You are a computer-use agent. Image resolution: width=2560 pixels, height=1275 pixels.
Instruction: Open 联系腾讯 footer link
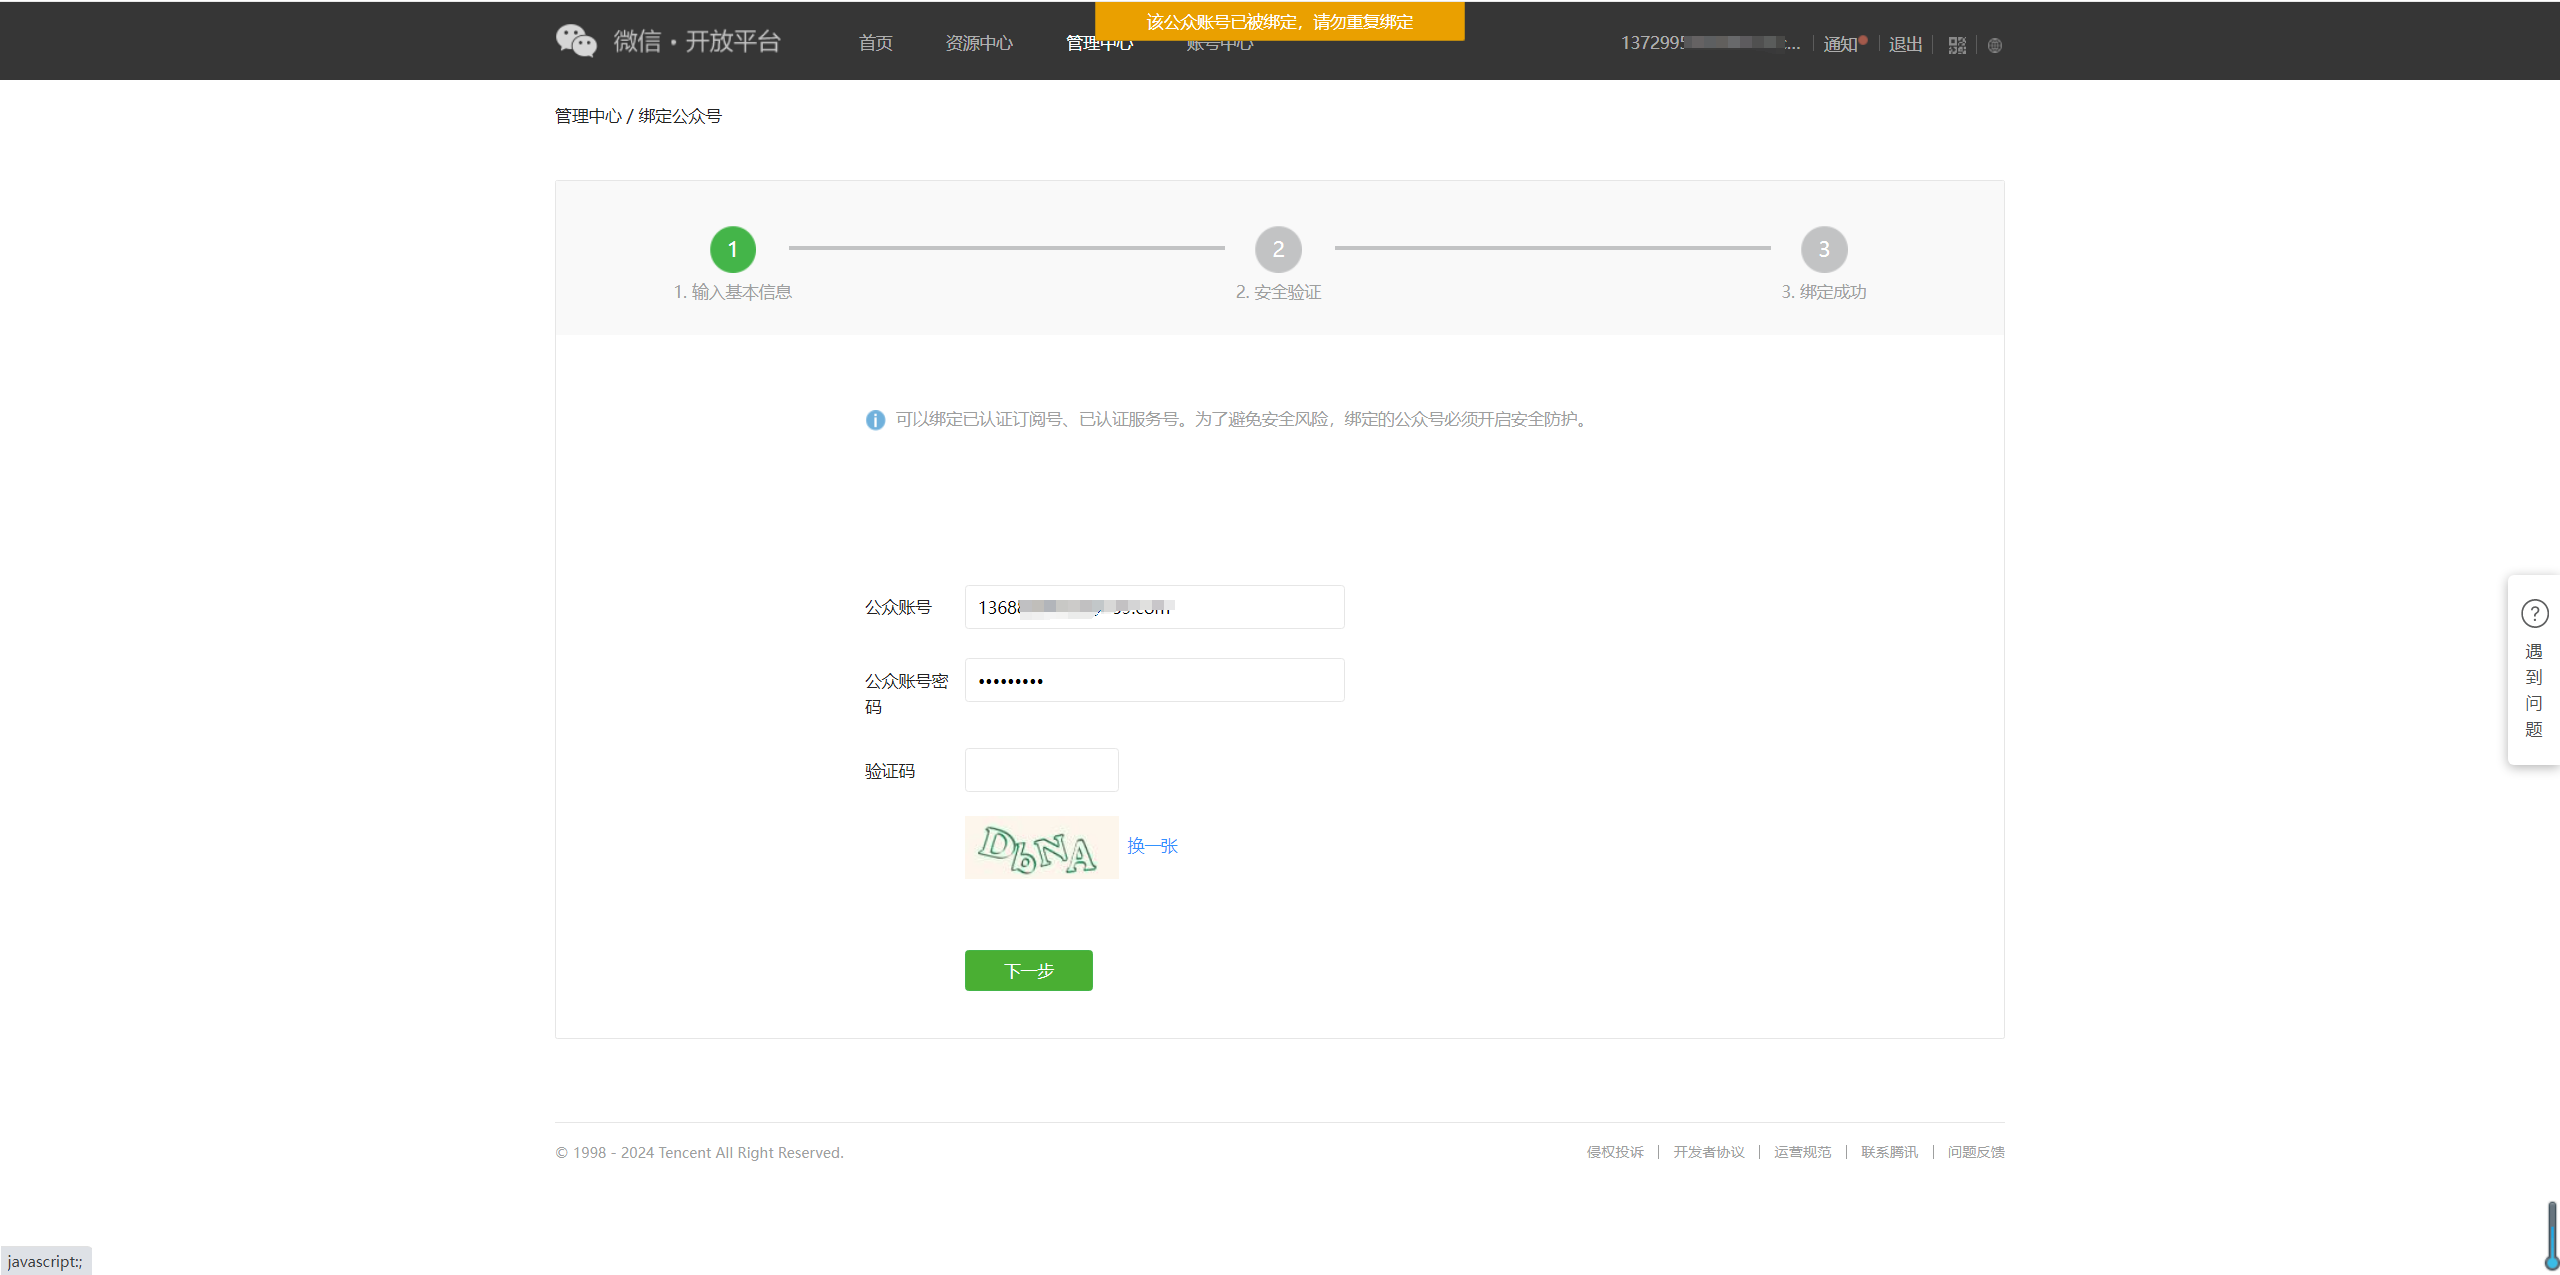(1890, 1152)
